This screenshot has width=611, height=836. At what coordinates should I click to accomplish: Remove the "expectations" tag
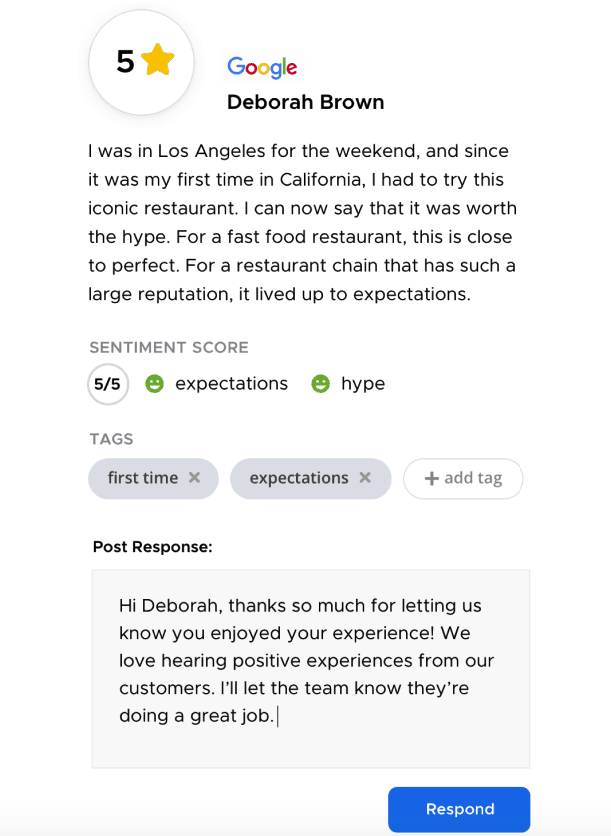365,478
